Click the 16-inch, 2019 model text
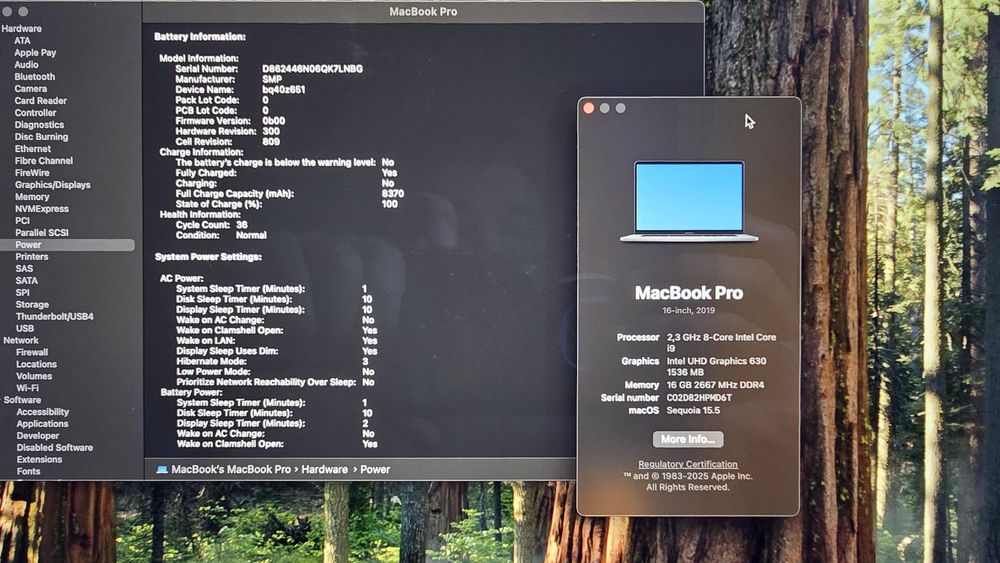The image size is (1000, 563). [x=689, y=311]
